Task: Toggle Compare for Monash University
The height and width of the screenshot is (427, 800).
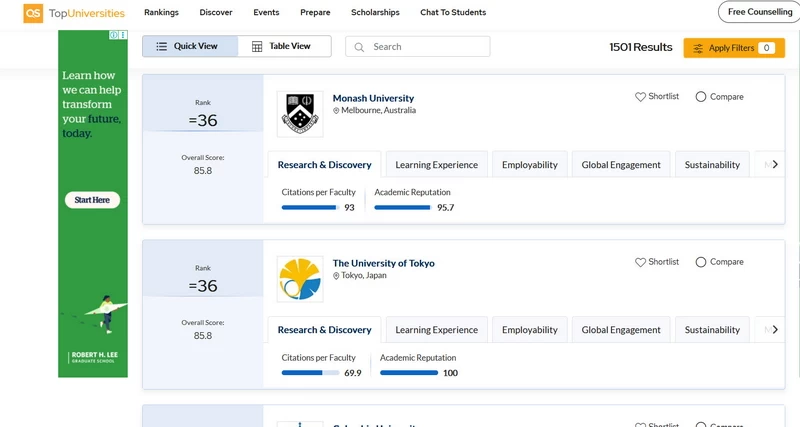Action: tap(700, 97)
